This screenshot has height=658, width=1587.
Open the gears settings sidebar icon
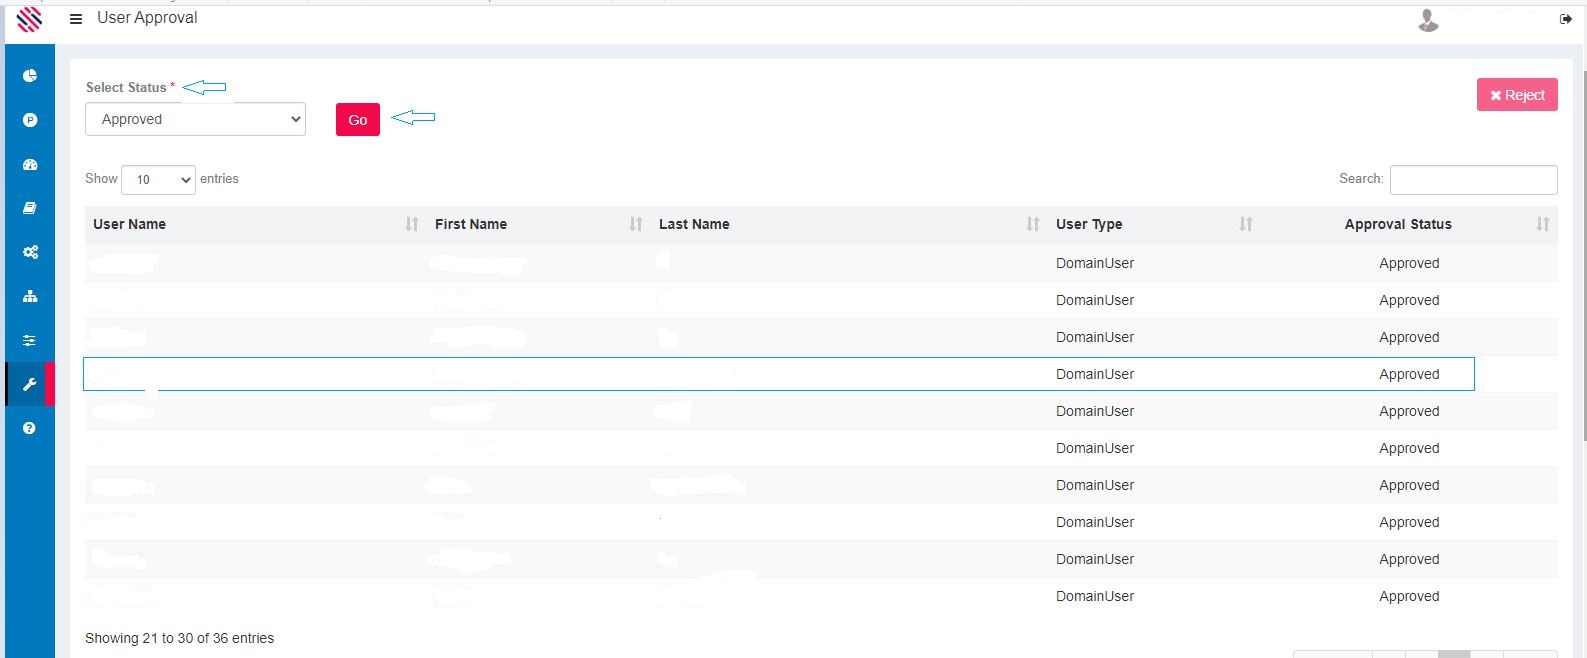point(30,252)
